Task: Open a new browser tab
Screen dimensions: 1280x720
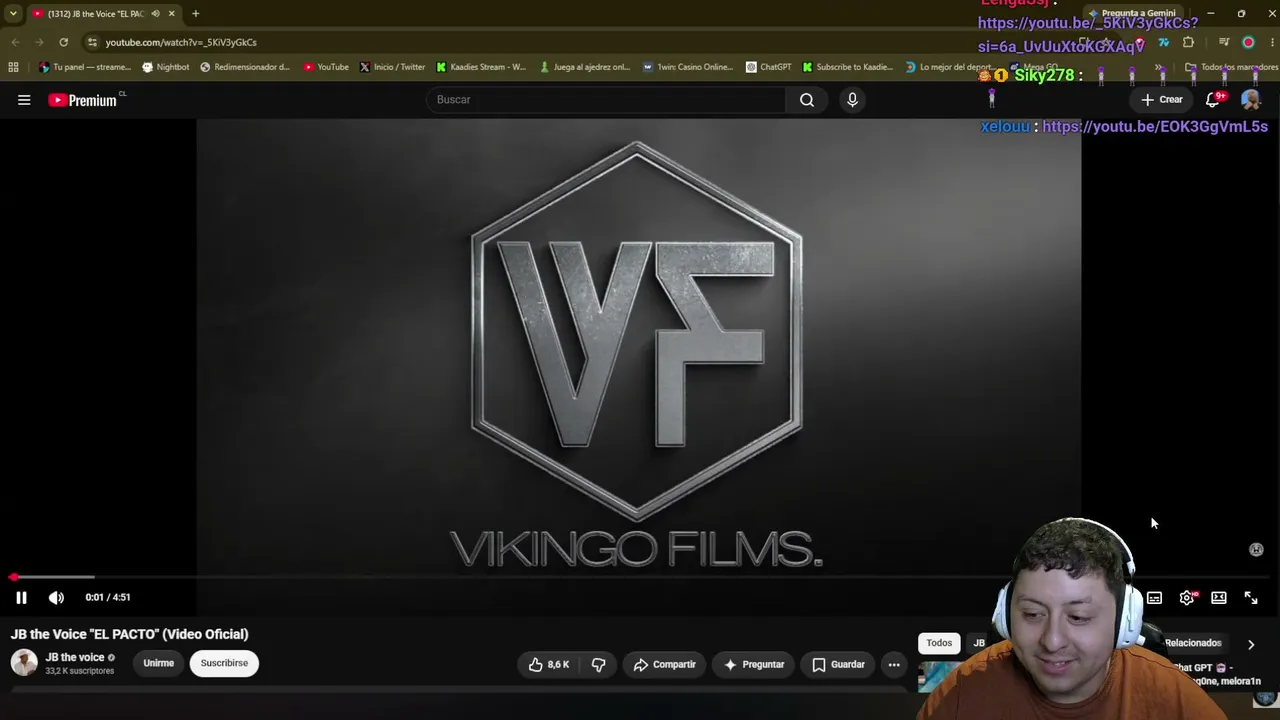Action: (196, 14)
